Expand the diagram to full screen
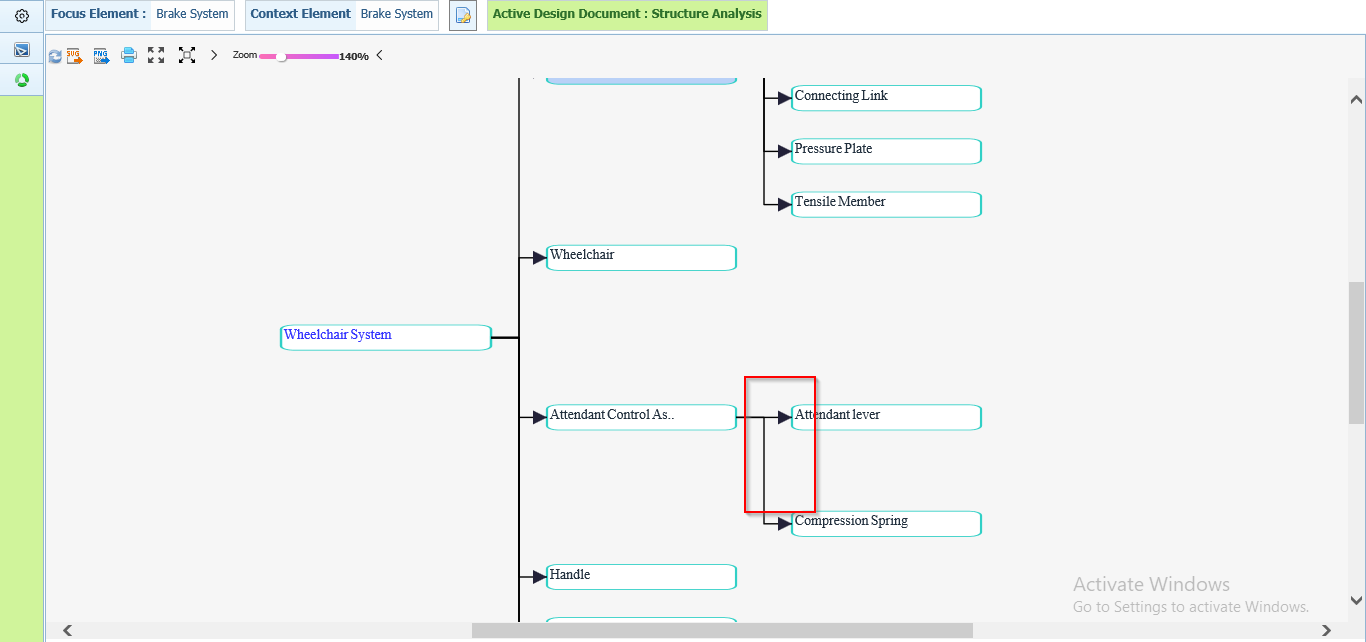The width and height of the screenshot is (1366, 642). click(x=156, y=56)
